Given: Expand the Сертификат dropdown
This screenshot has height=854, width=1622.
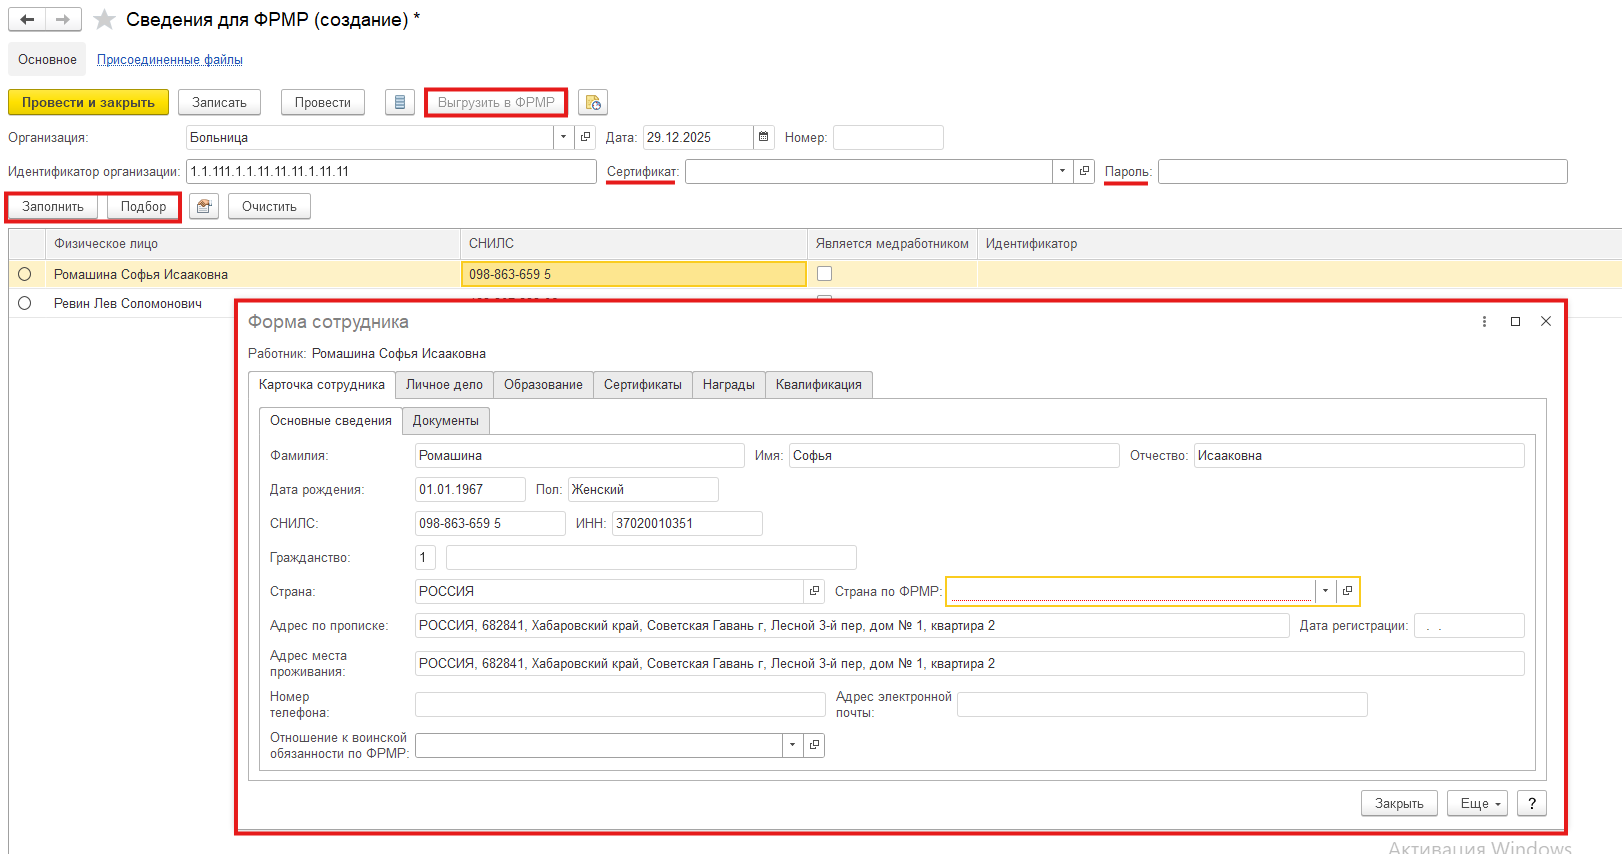Looking at the screenshot, I should (1062, 171).
